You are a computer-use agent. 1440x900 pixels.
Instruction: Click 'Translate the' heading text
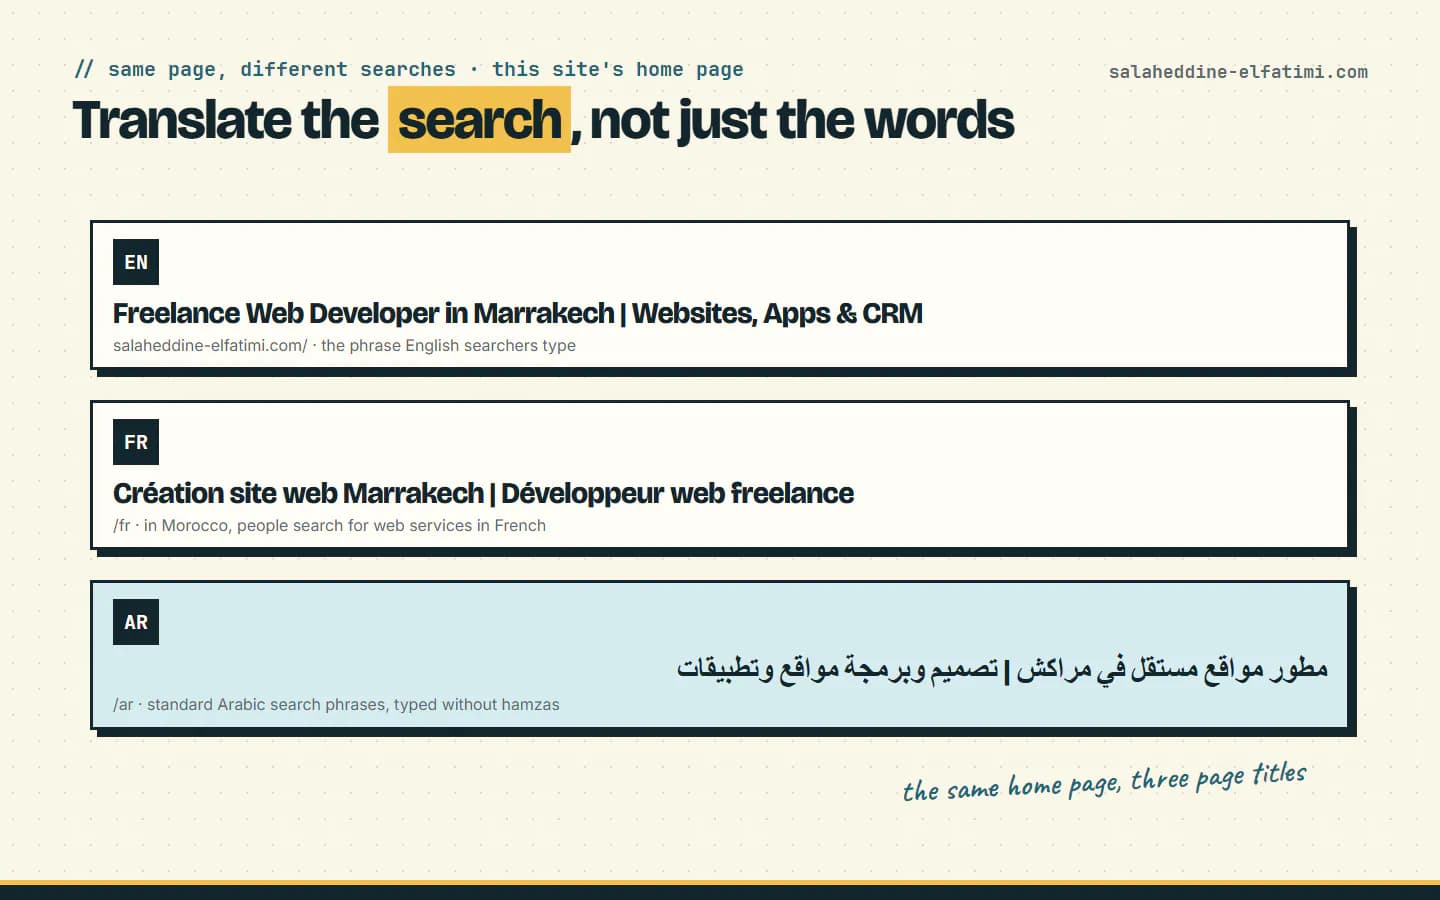click(226, 120)
